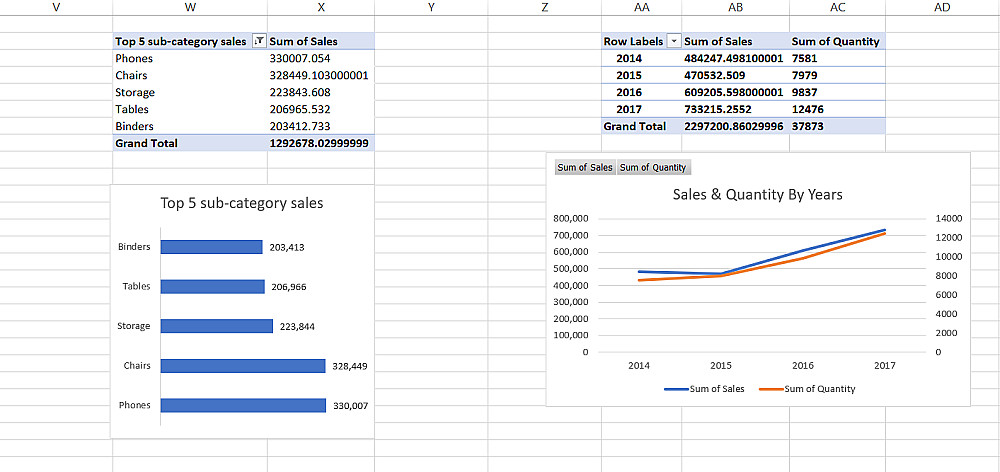The height and width of the screenshot is (472, 1000).
Task: Click the Sum of Quantity chart field button
Action: (x=653, y=167)
